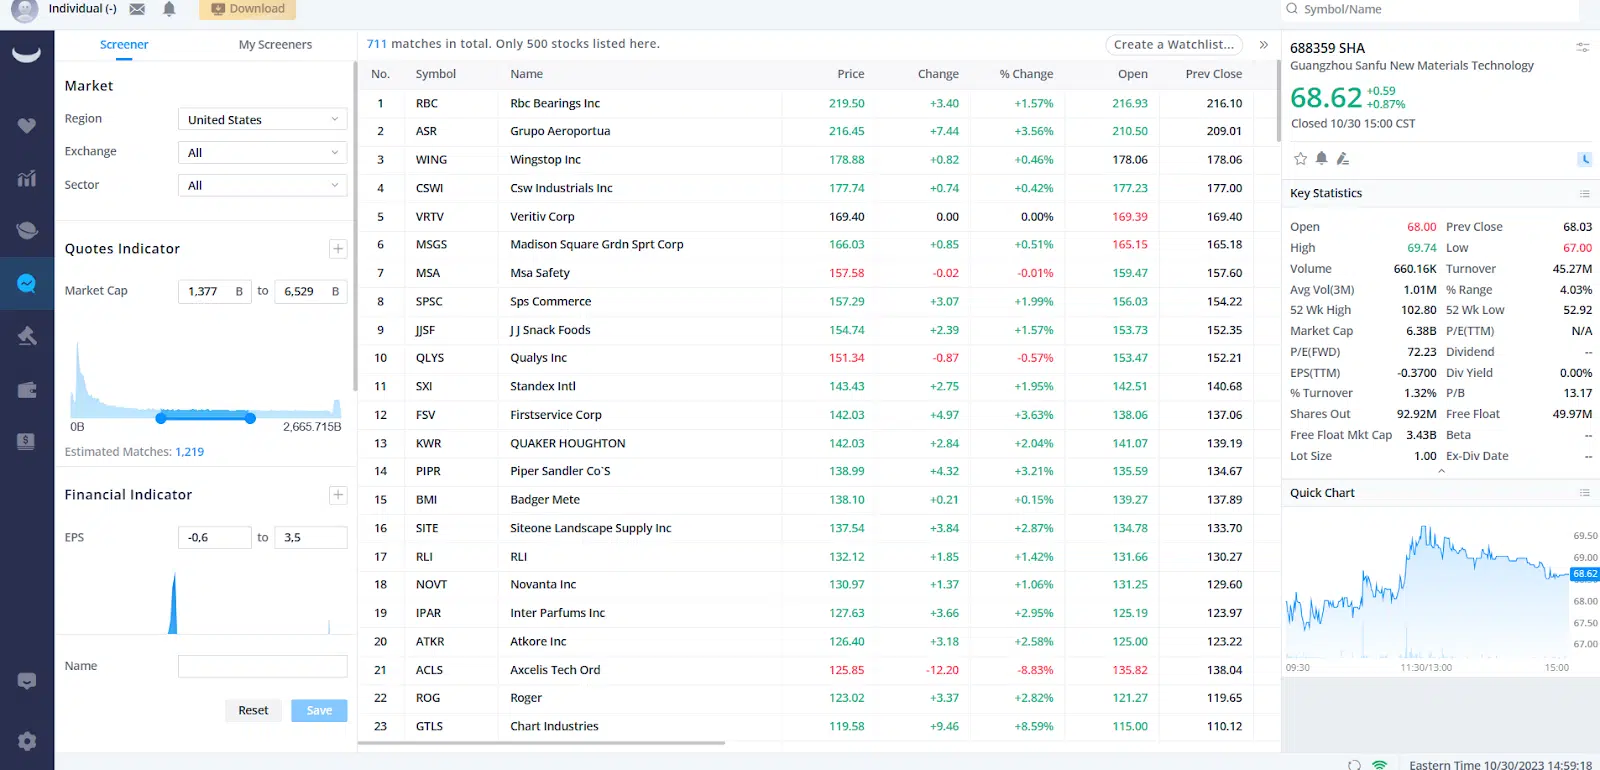
Task: Switch to the Screener tab
Action: click(x=124, y=45)
